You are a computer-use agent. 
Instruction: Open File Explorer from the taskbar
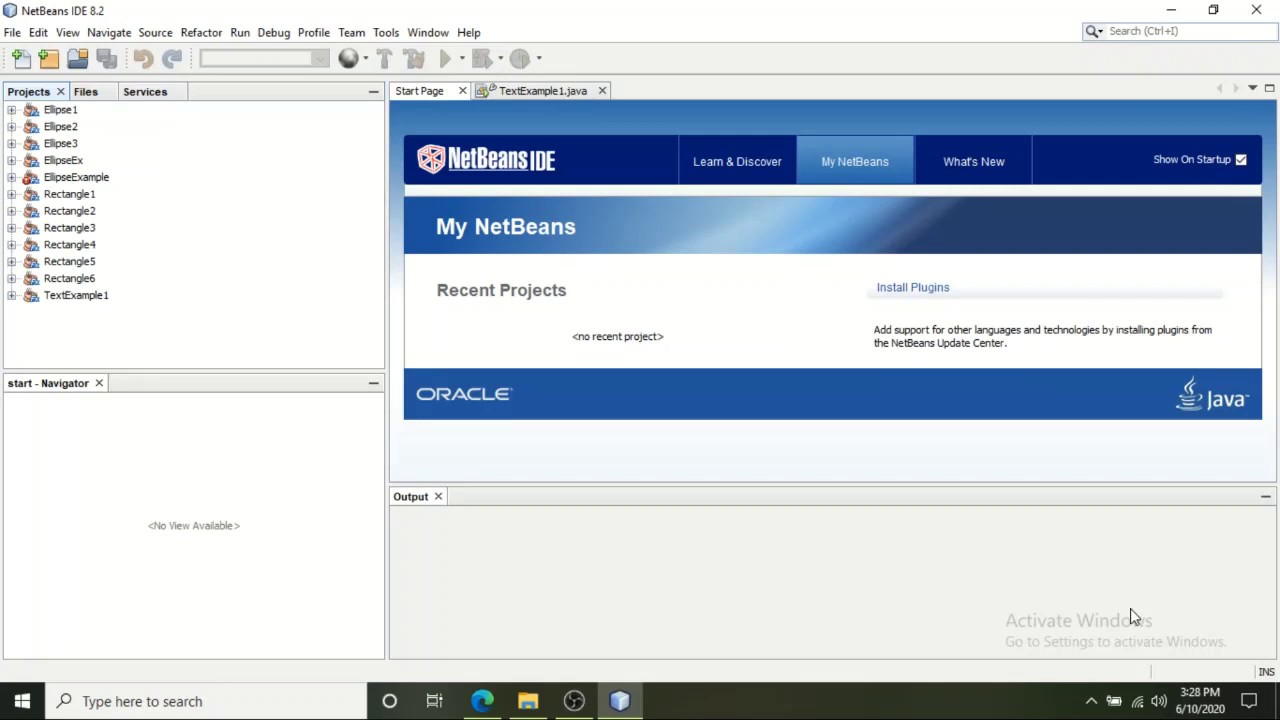(x=528, y=701)
